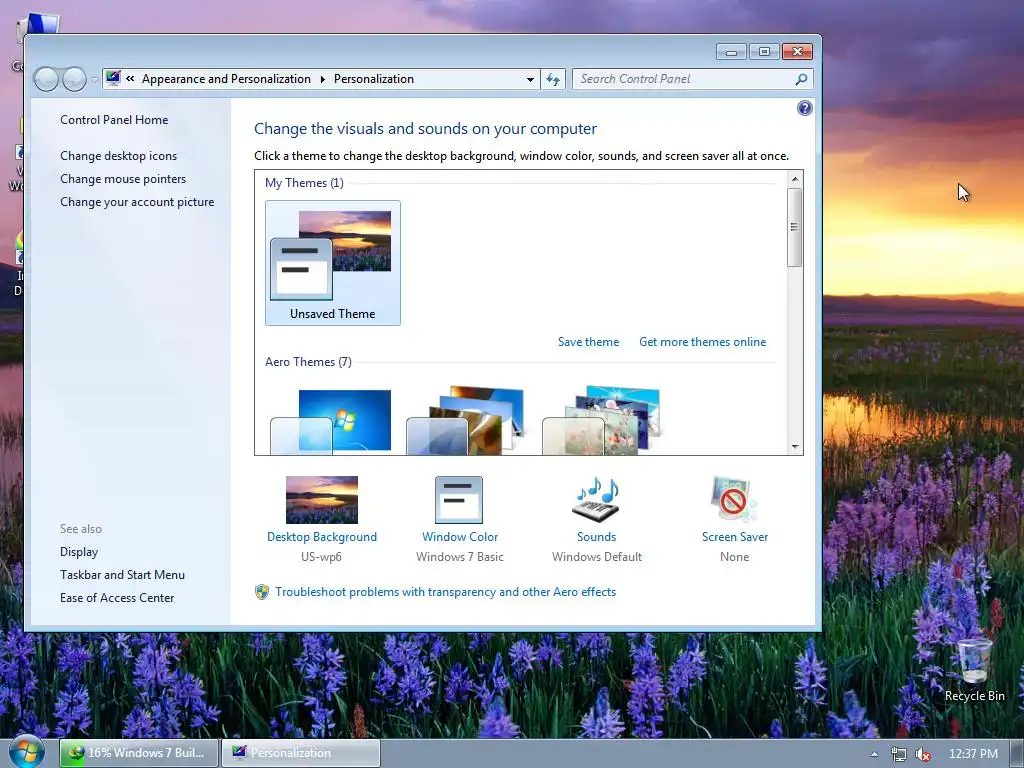The width and height of the screenshot is (1024, 768).
Task: Select the Characters Aero theme thumbnail
Action: click(602, 421)
